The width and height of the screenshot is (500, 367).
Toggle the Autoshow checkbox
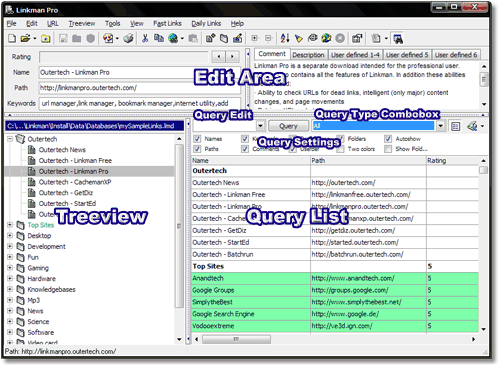coord(388,139)
